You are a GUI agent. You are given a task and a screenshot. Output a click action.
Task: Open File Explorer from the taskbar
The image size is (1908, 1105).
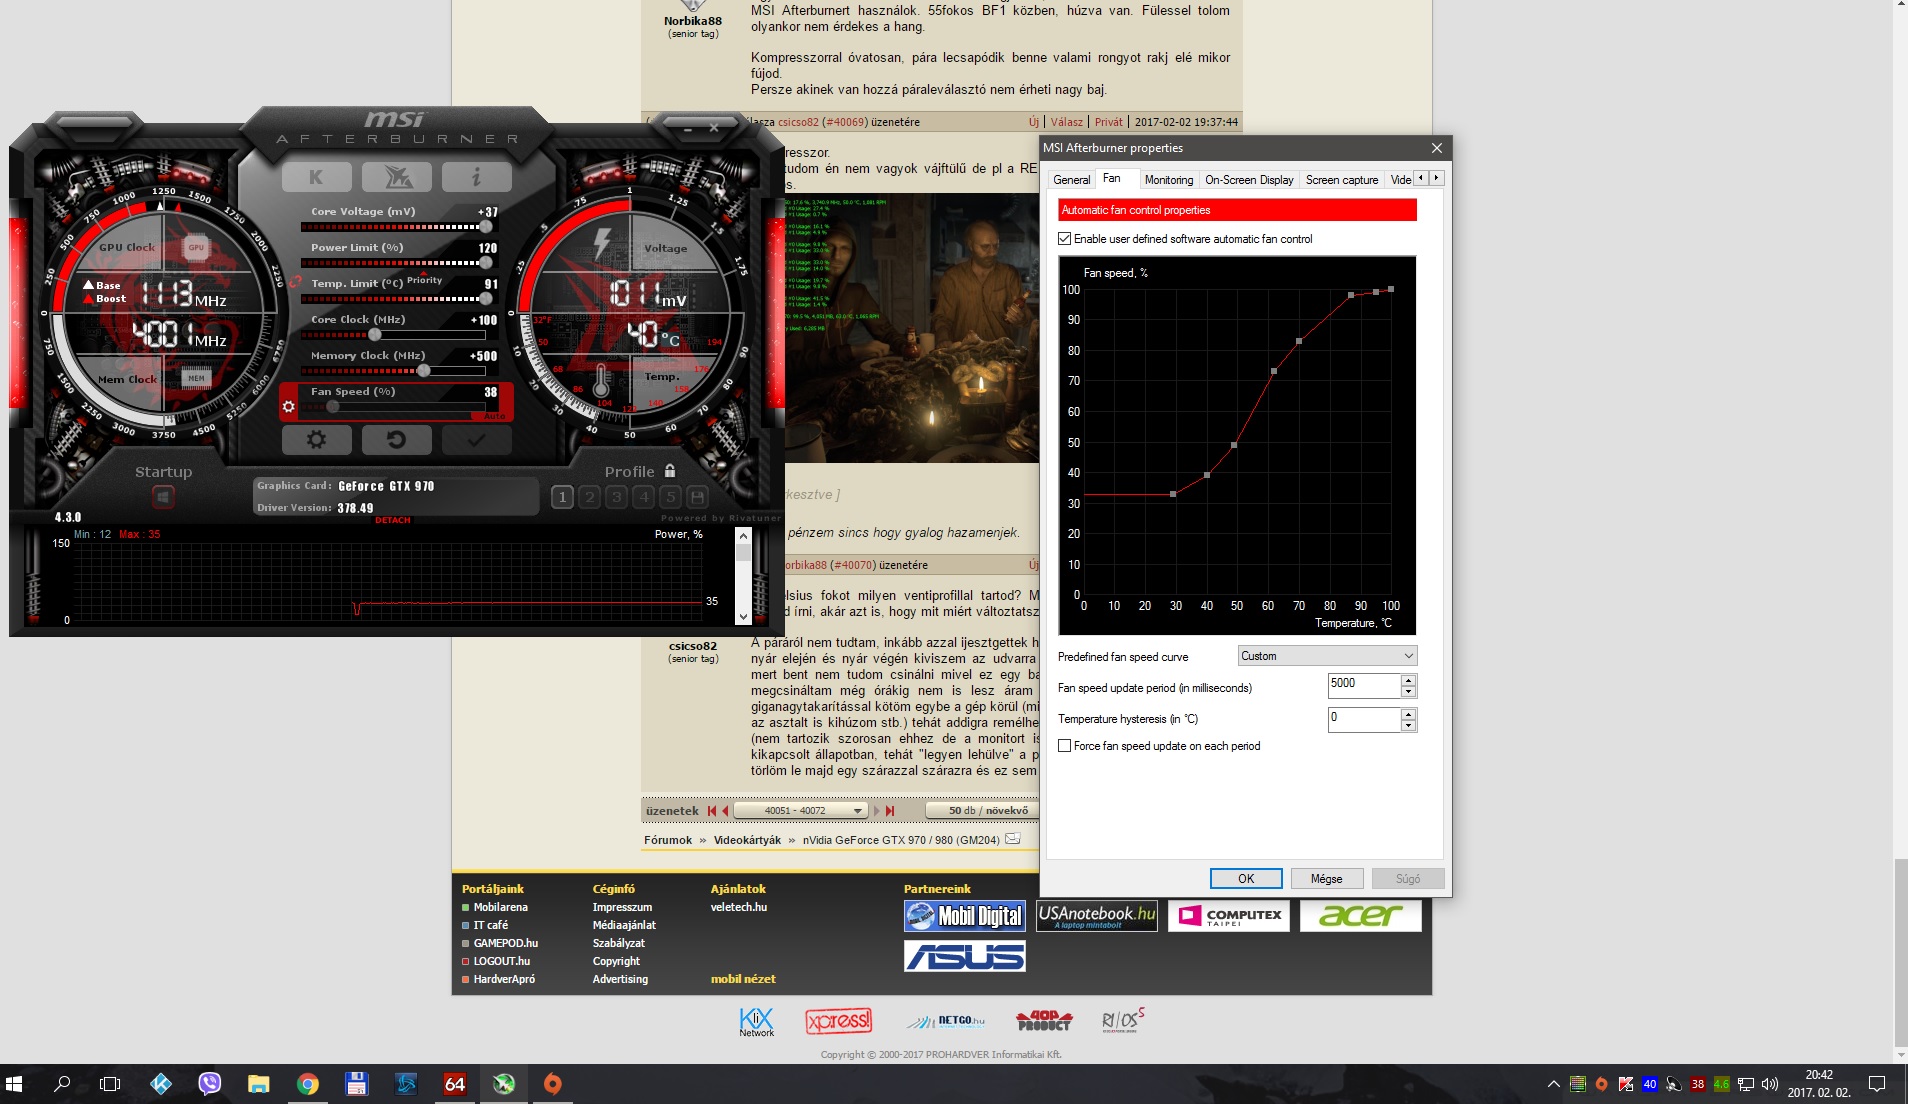click(259, 1084)
